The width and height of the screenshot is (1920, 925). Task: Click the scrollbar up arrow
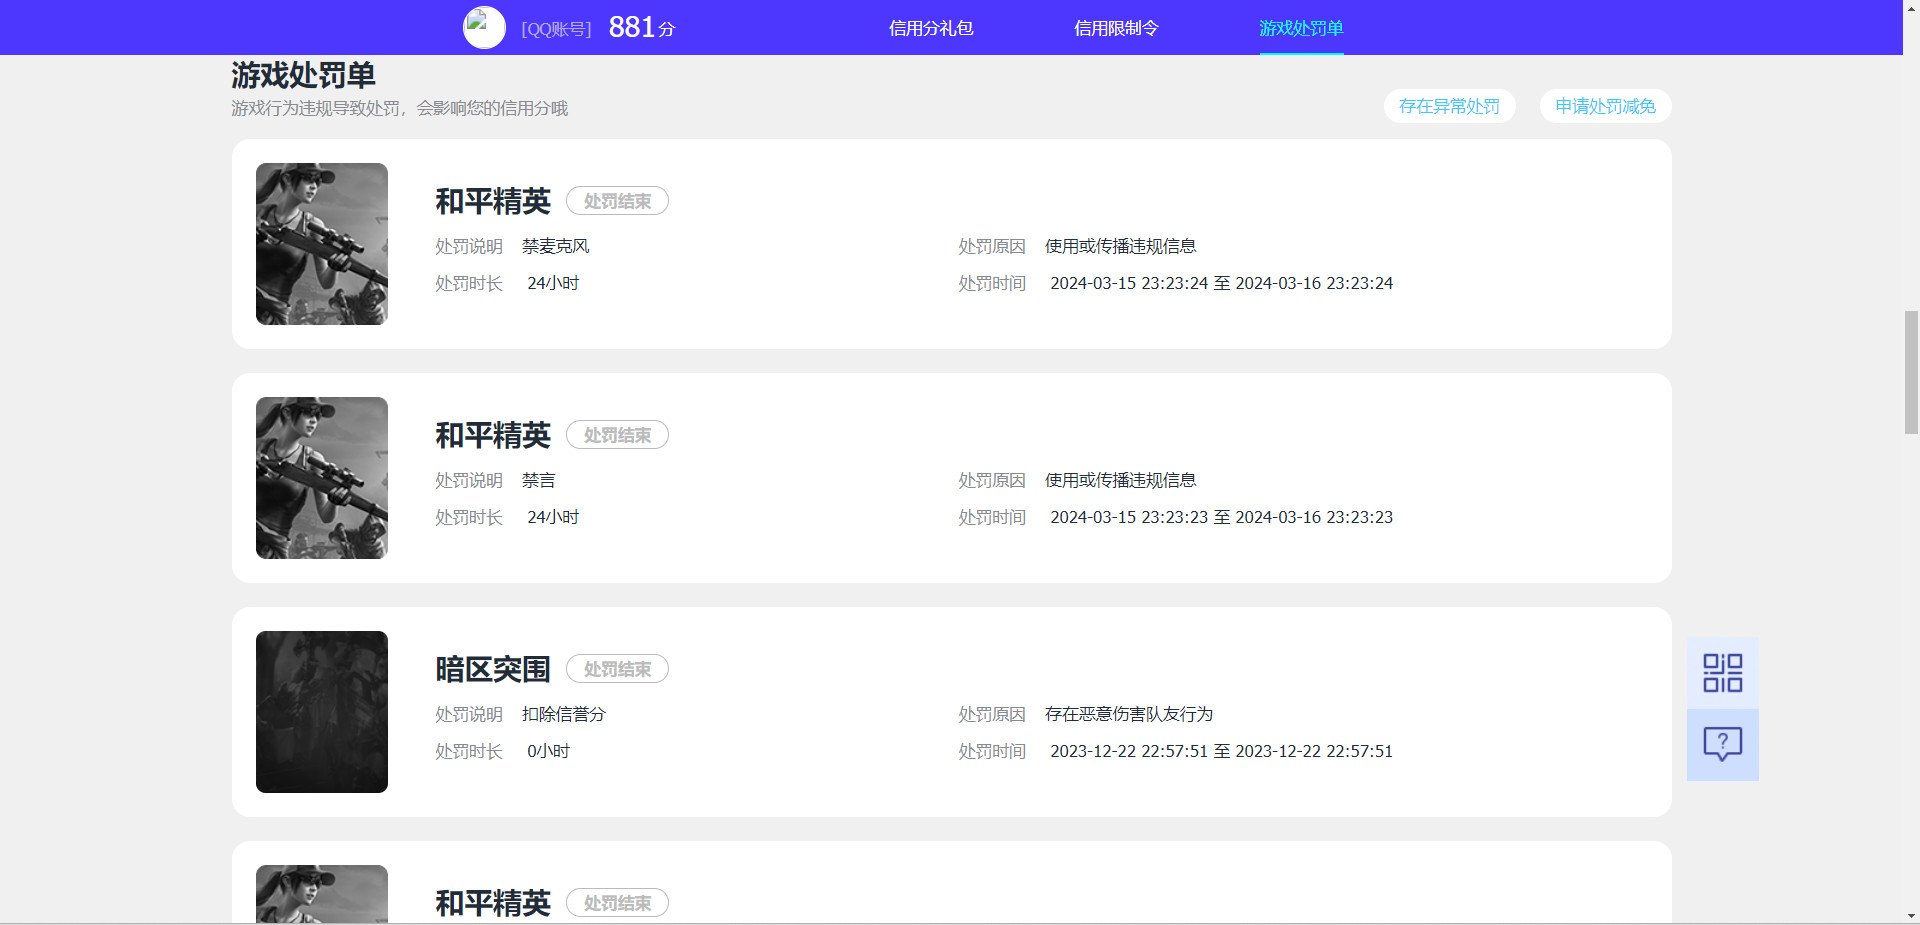(x=1911, y=8)
